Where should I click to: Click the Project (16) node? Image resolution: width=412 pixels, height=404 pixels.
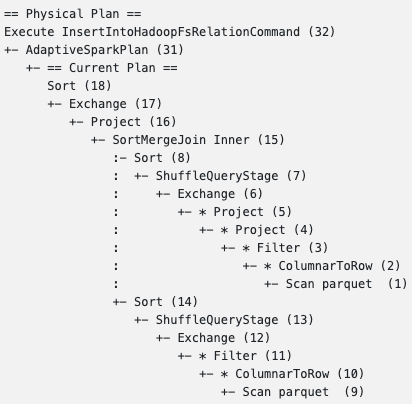click(133, 122)
